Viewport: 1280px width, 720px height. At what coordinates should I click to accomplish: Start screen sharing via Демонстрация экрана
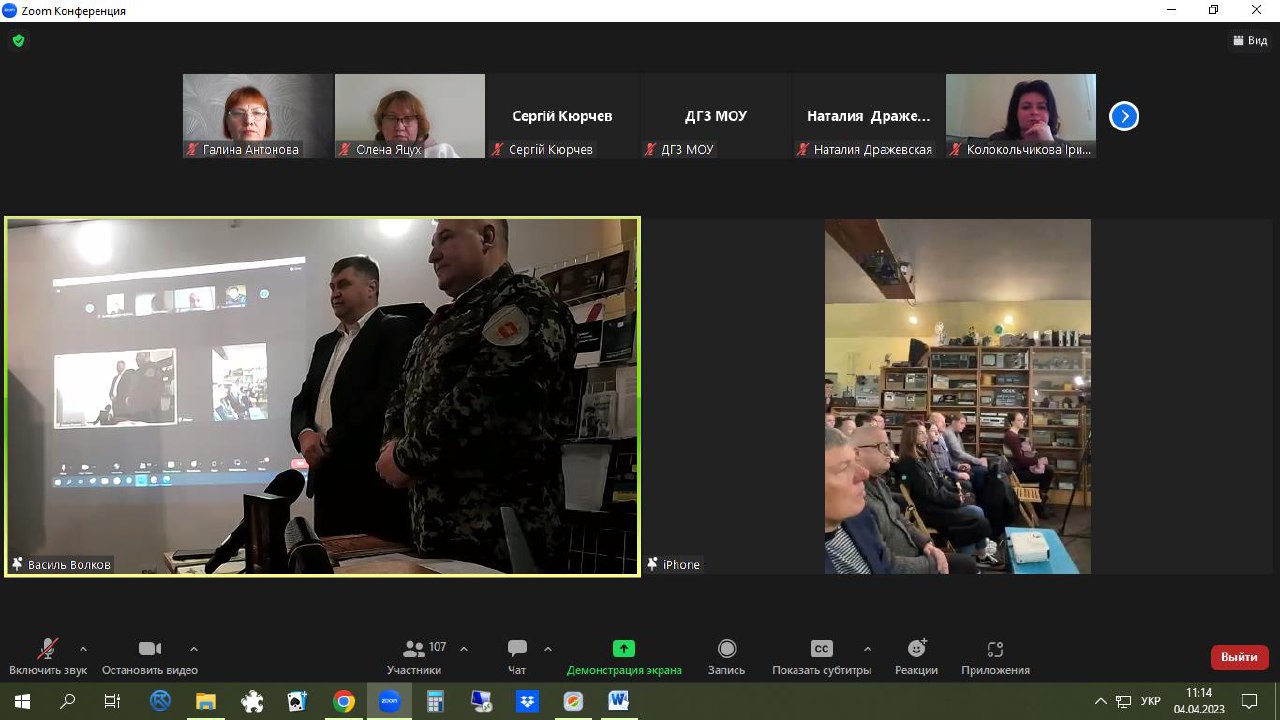coord(624,657)
